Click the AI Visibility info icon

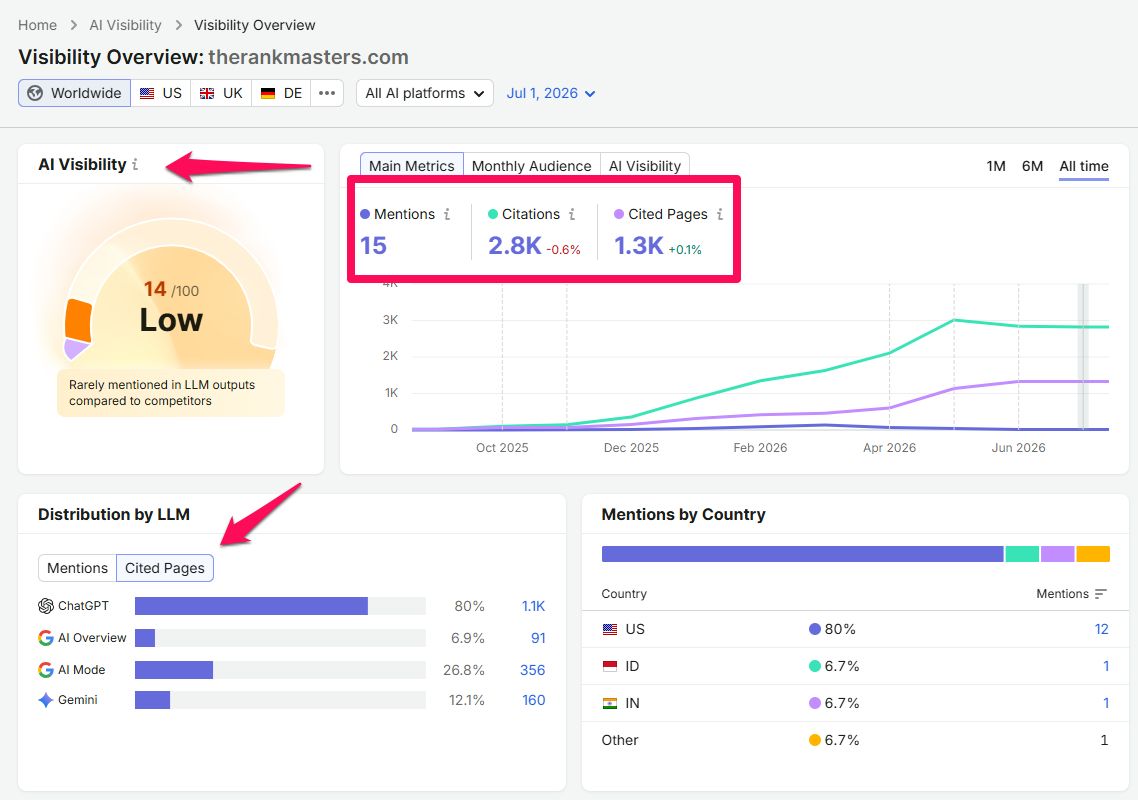tap(135, 165)
